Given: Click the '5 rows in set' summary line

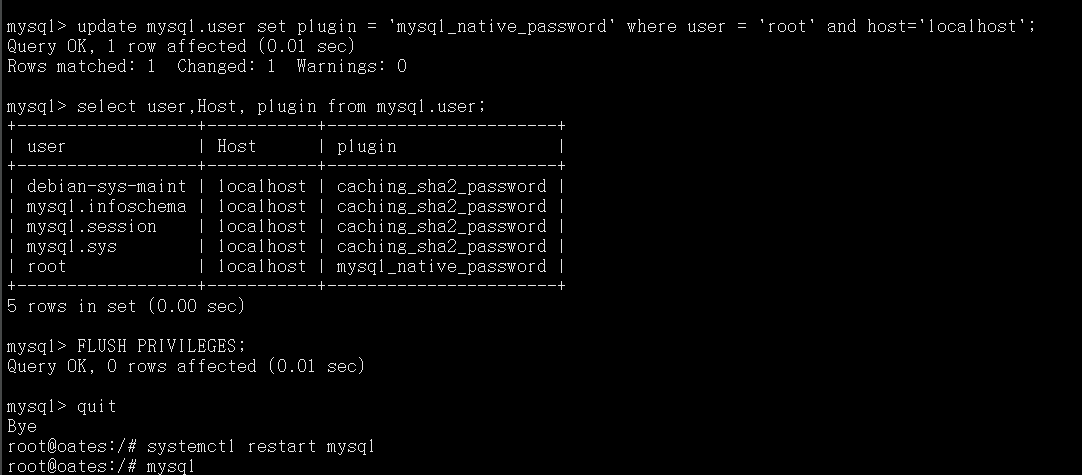Looking at the screenshot, I should pyautogui.click(x=126, y=306).
